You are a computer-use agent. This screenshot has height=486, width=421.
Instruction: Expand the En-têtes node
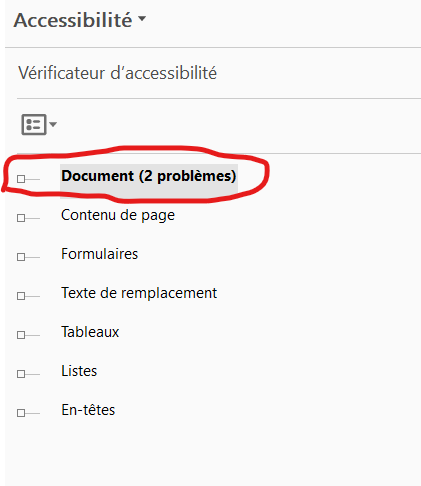[x=21, y=413]
